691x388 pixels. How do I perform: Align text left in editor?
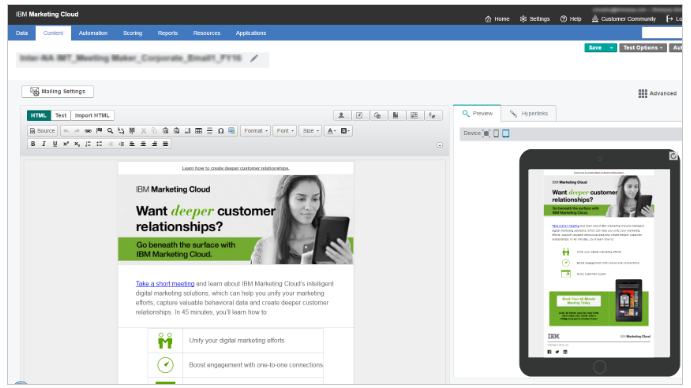(132, 144)
